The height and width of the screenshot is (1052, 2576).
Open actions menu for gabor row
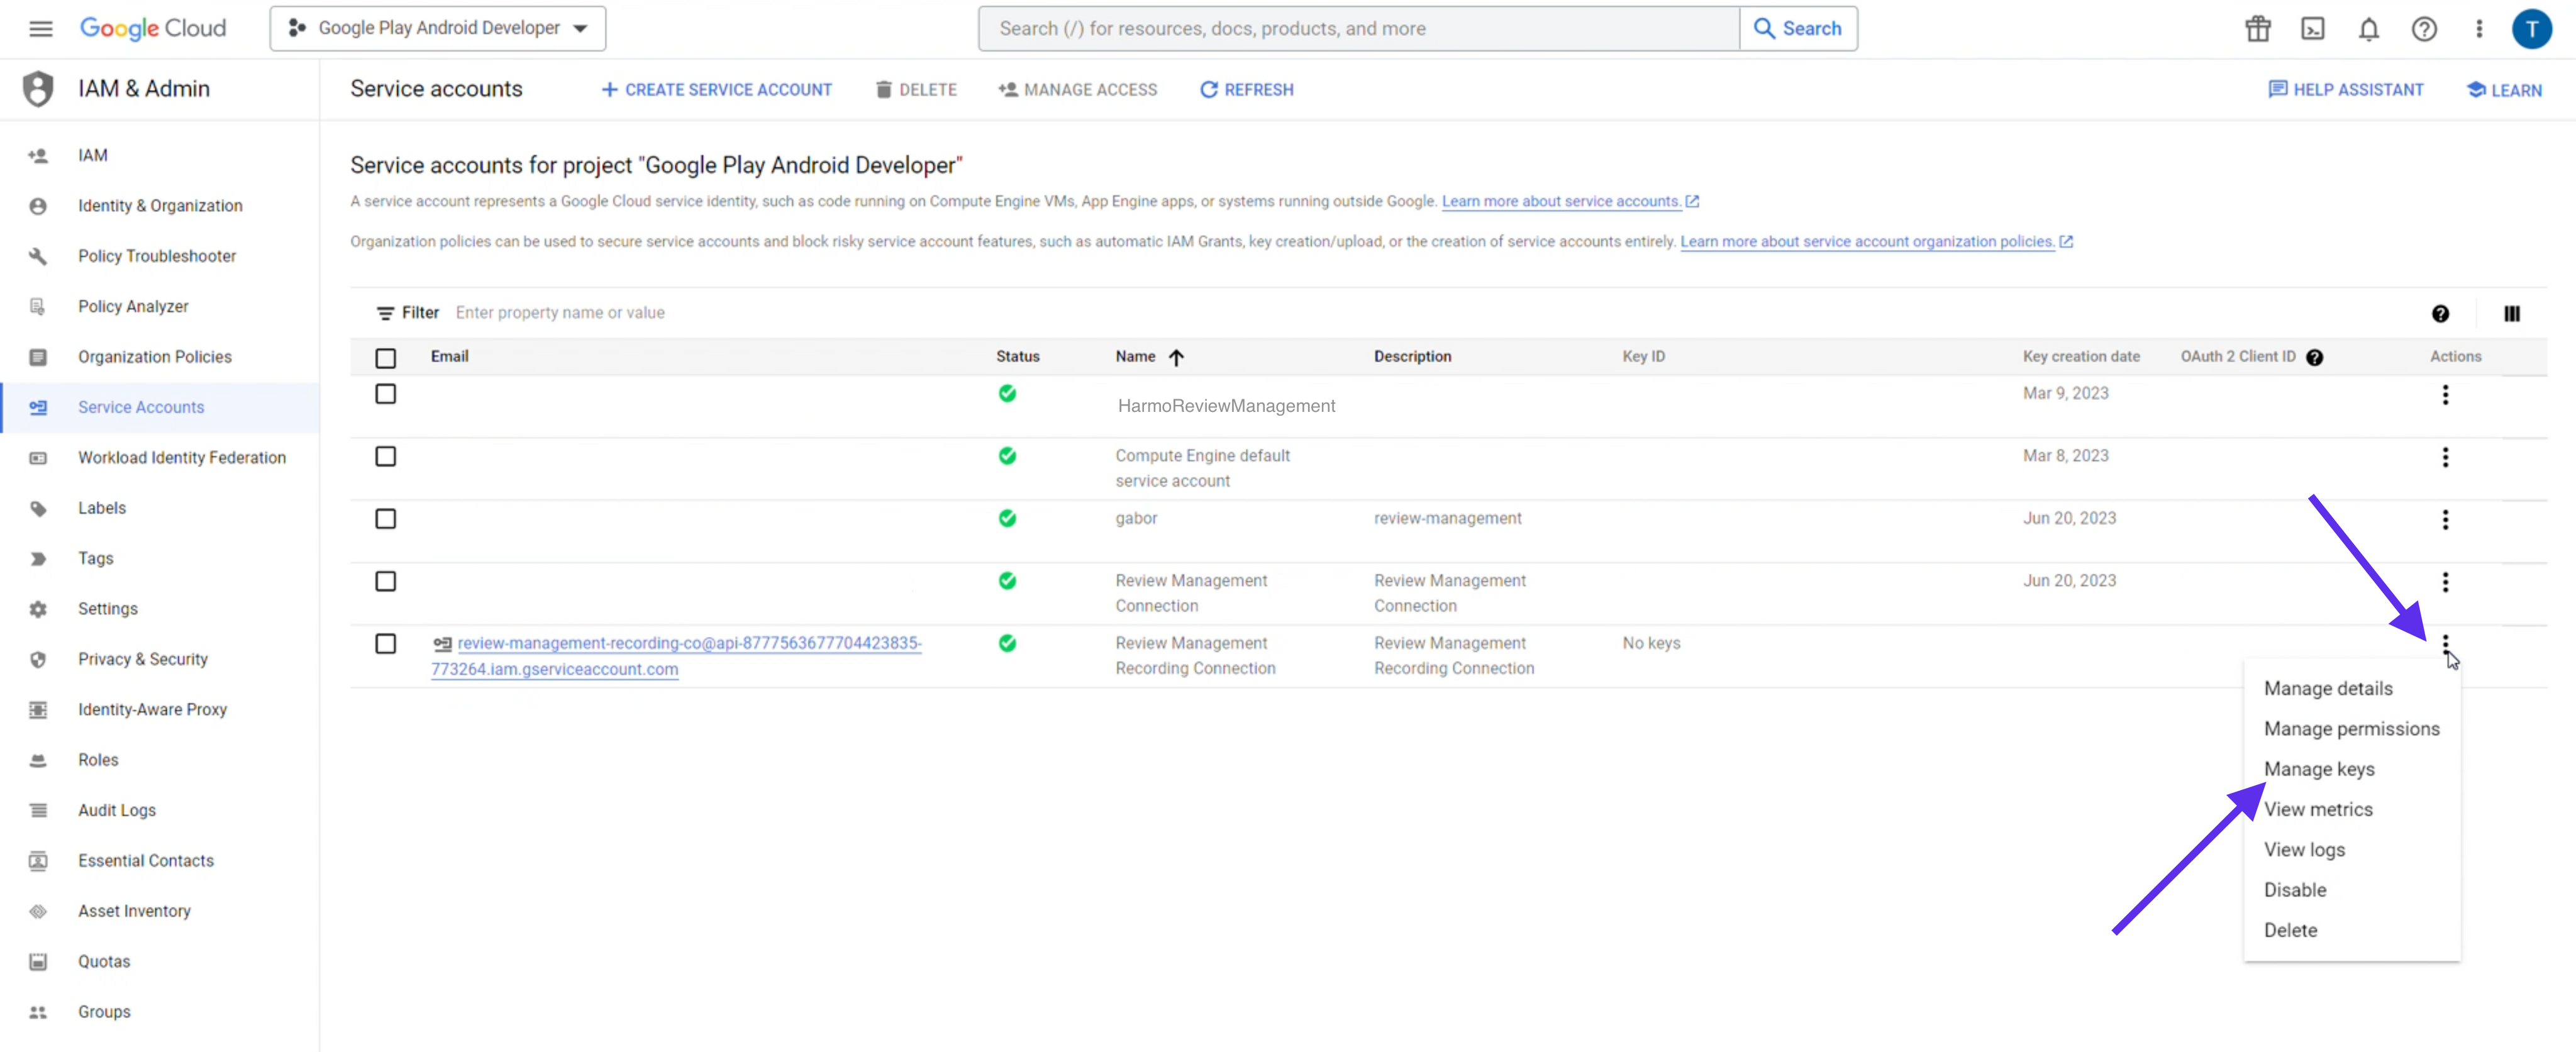(x=2445, y=520)
